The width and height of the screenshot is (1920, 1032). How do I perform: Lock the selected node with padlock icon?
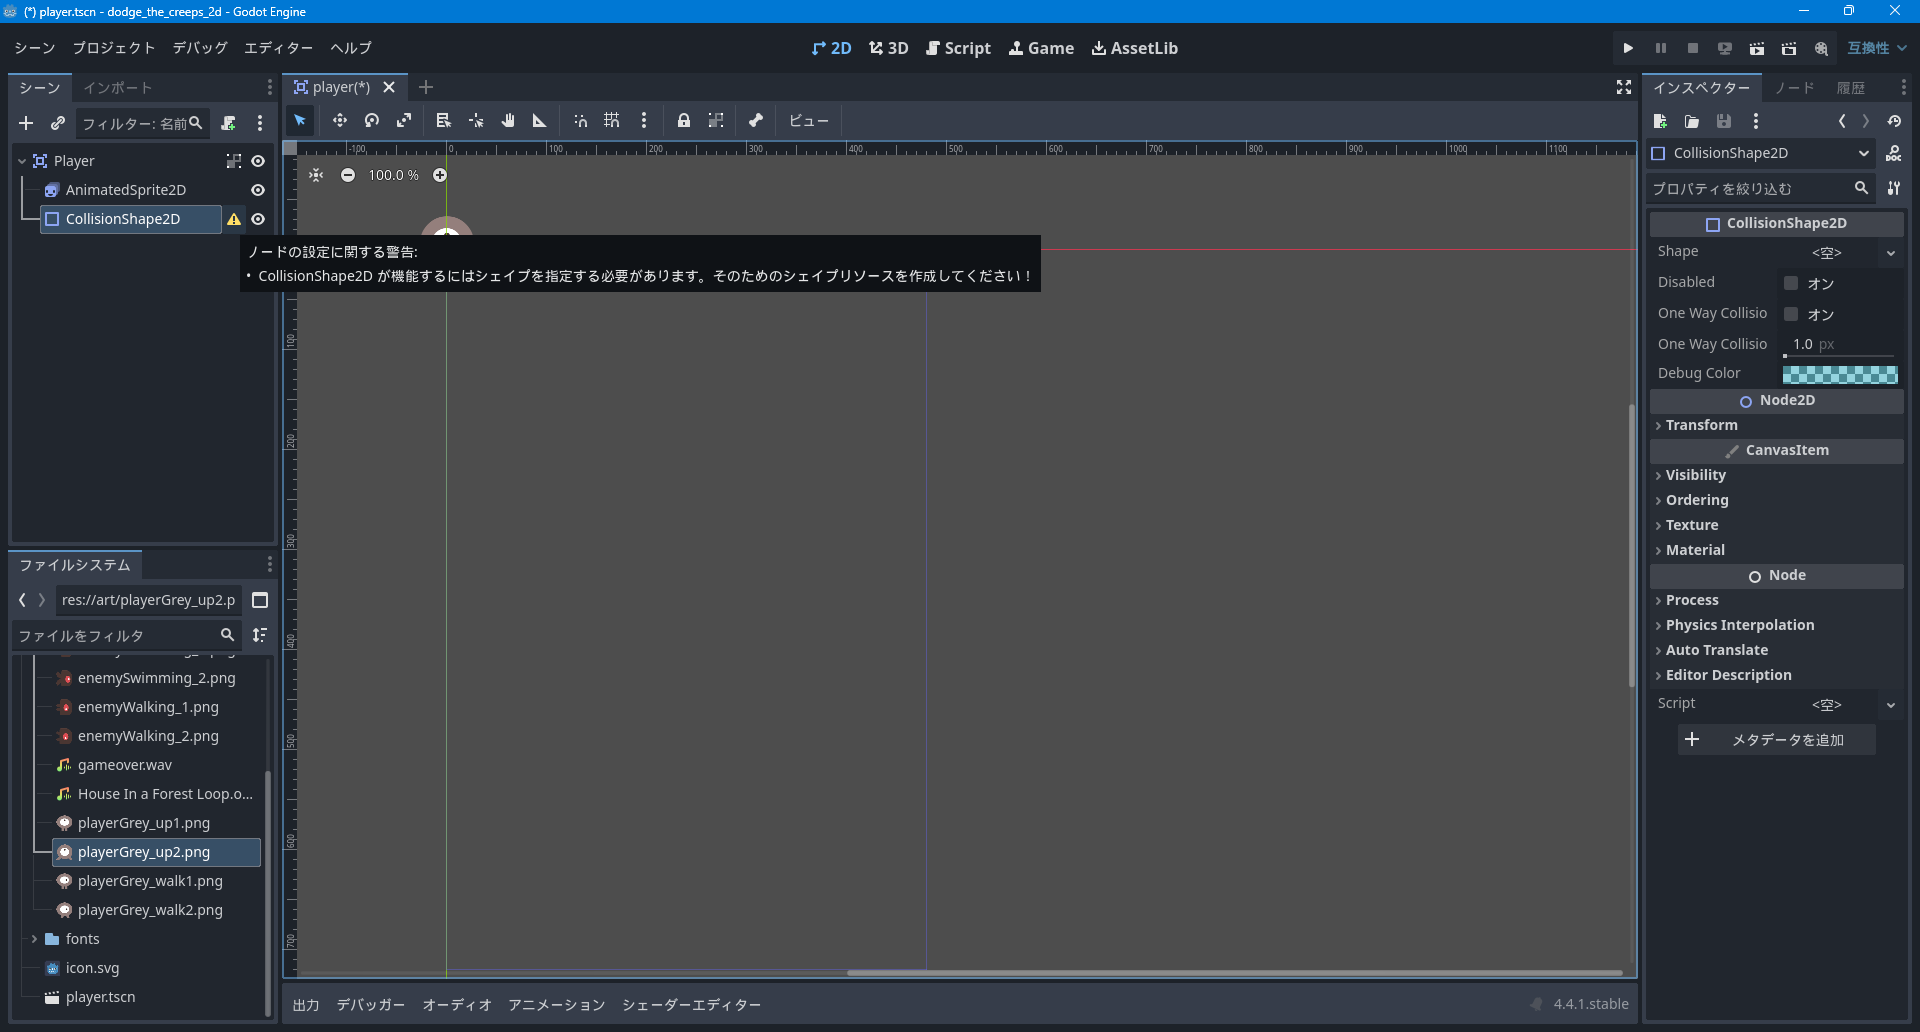pos(684,121)
